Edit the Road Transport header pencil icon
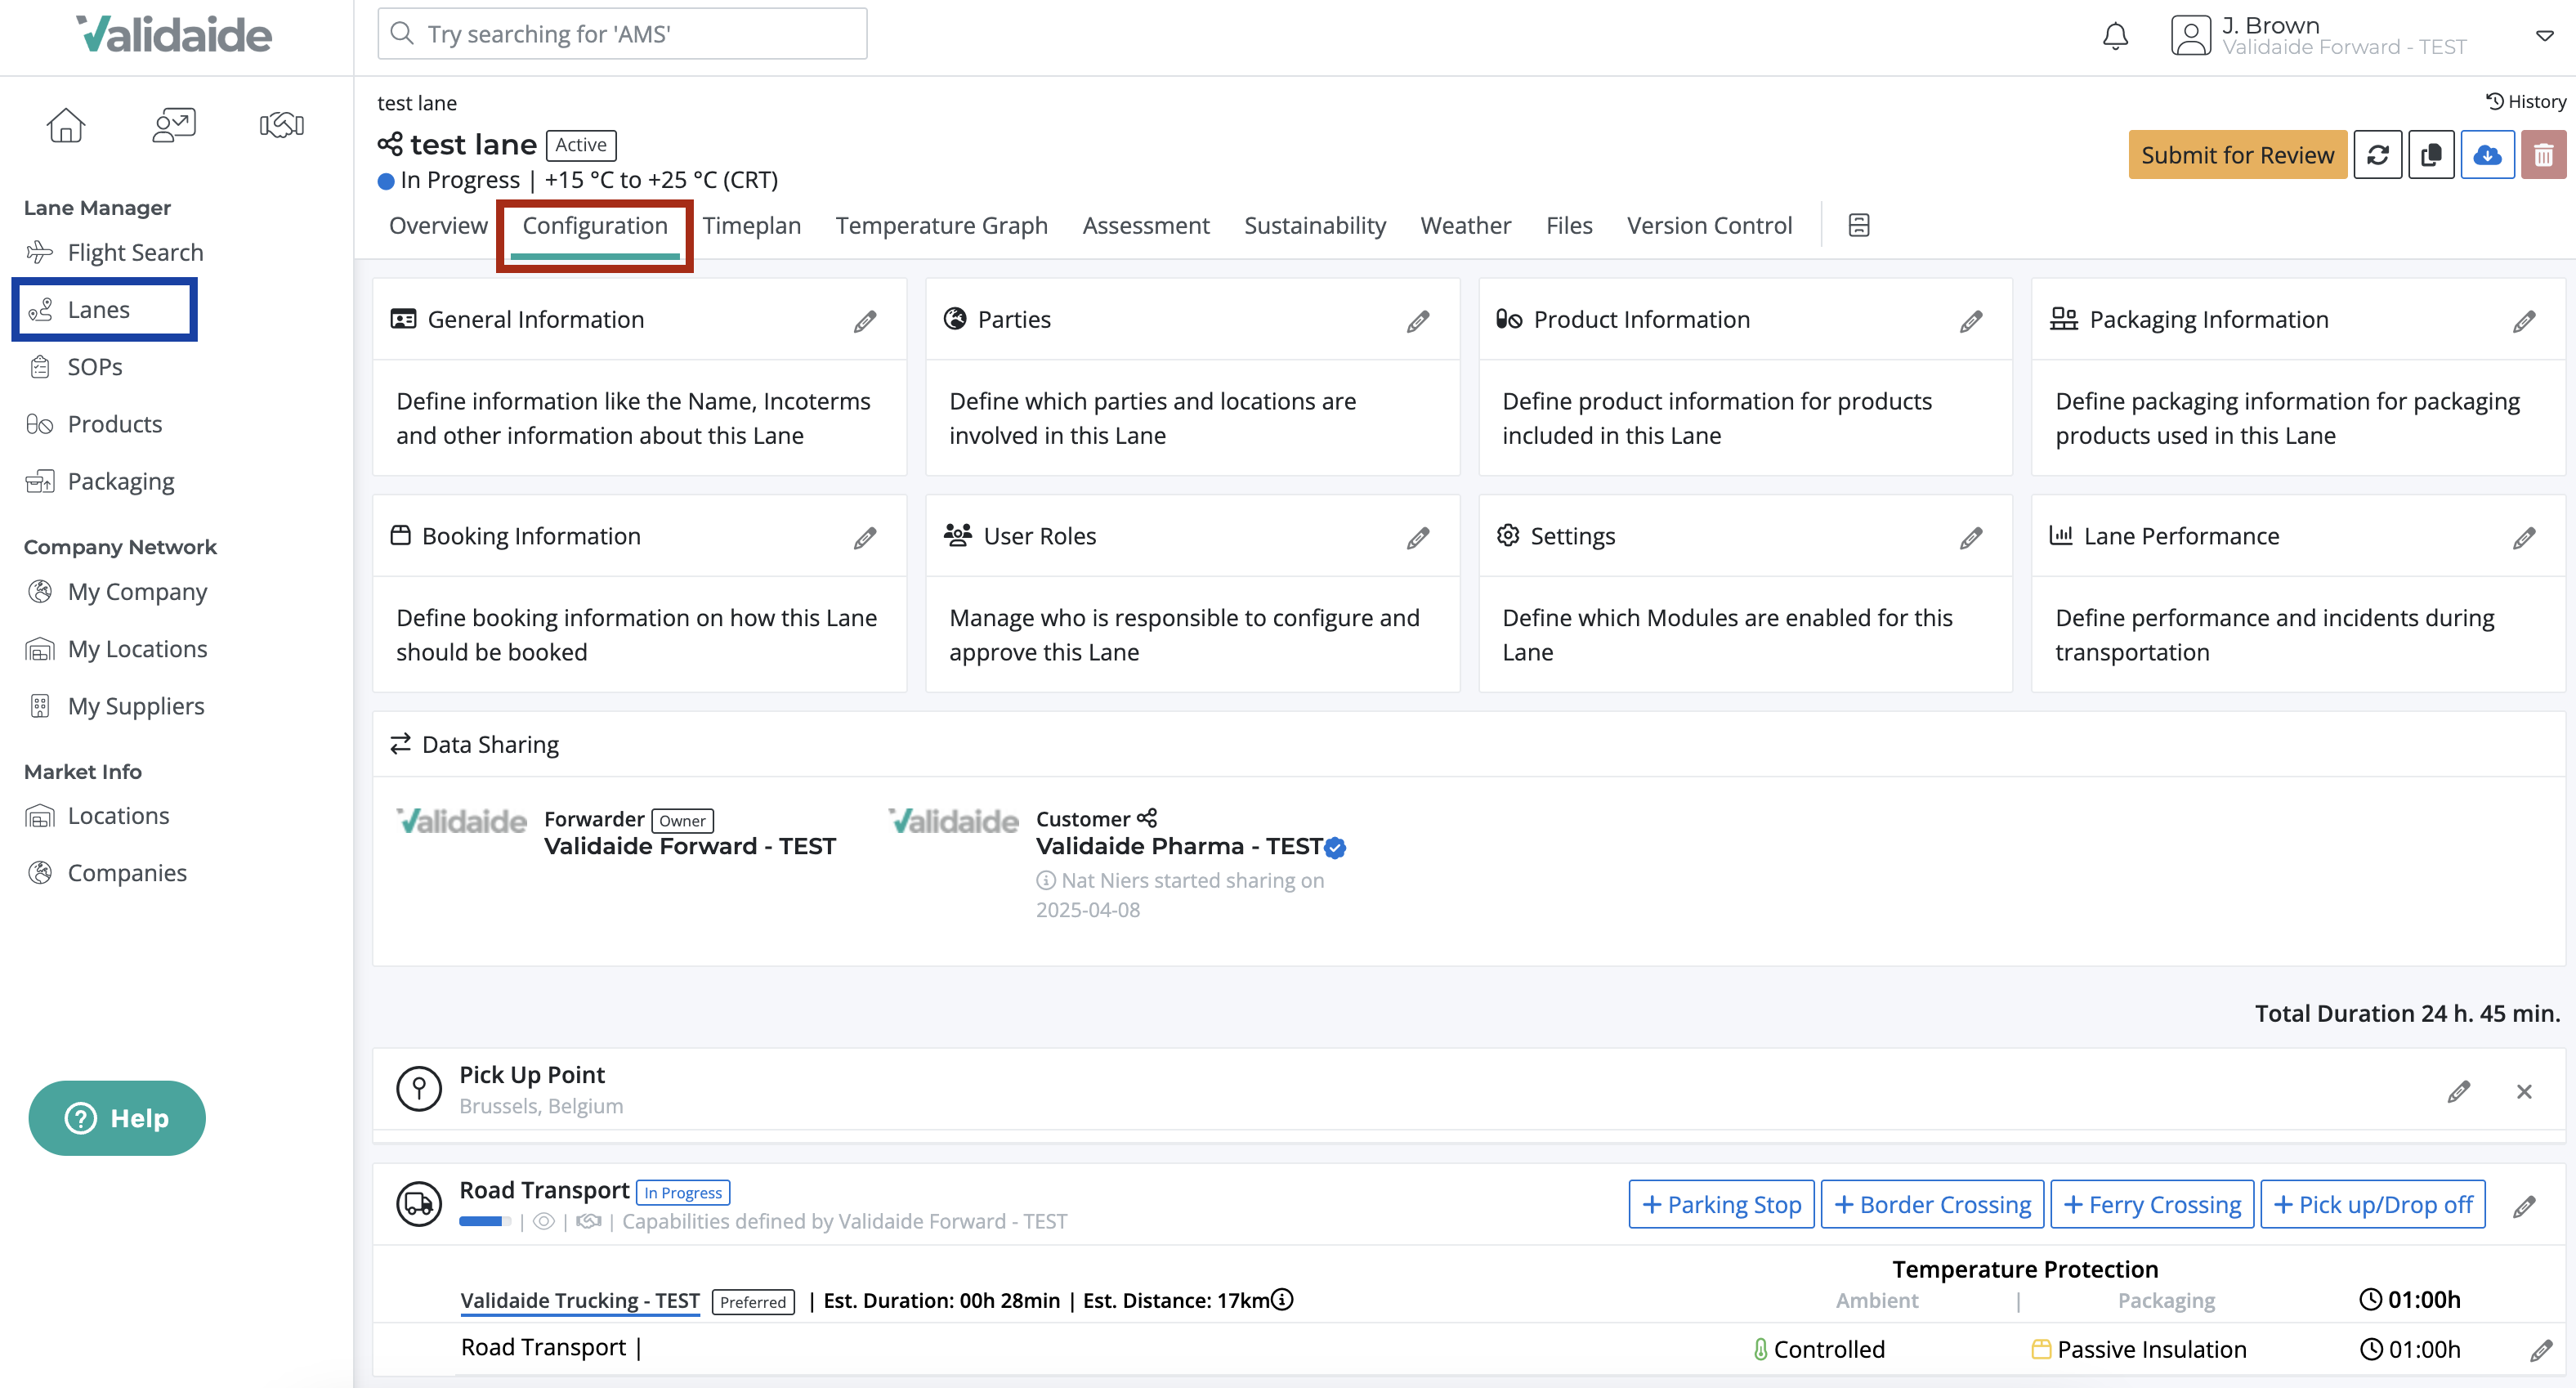The width and height of the screenshot is (2576, 1388). [x=2524, y=1206]
